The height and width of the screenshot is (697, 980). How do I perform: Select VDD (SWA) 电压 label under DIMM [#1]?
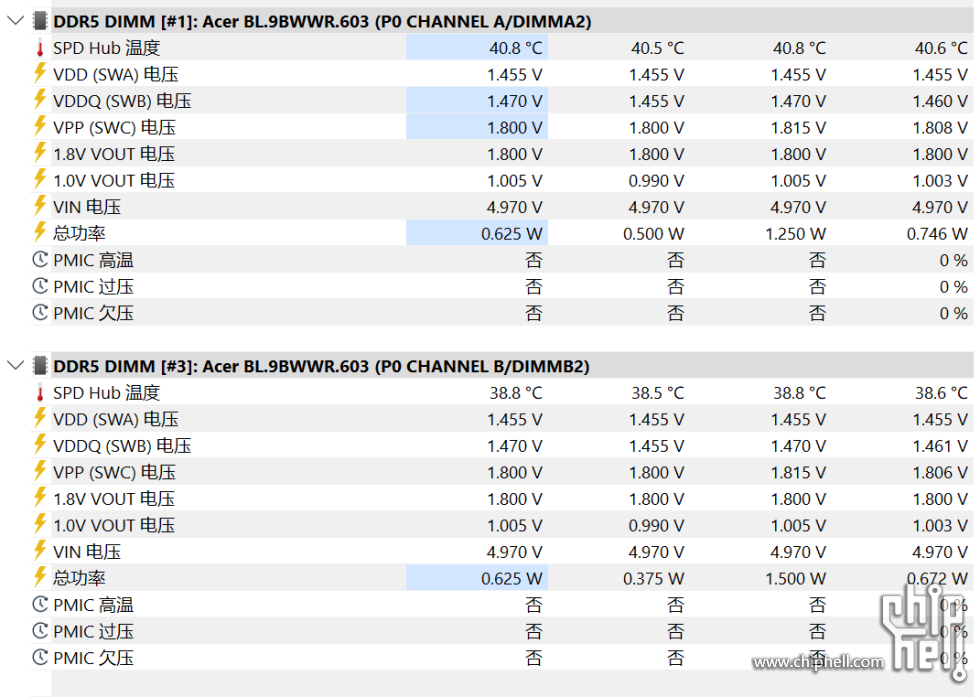(116, 74)
